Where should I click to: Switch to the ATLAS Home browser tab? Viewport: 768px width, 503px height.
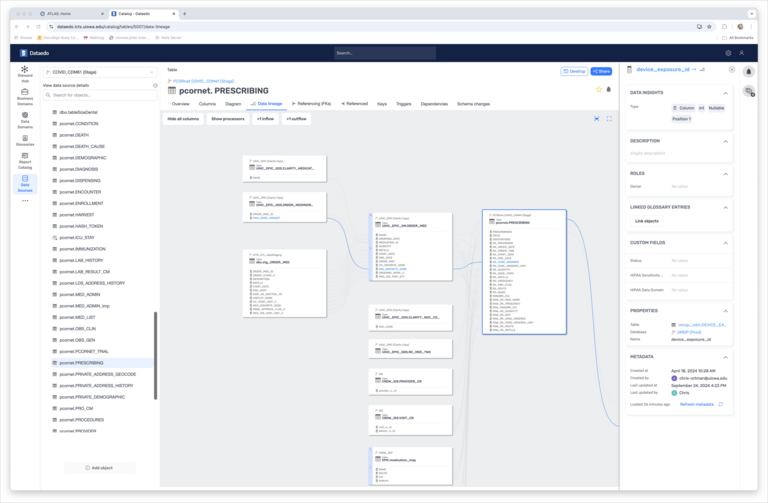(x=71, y=14)
